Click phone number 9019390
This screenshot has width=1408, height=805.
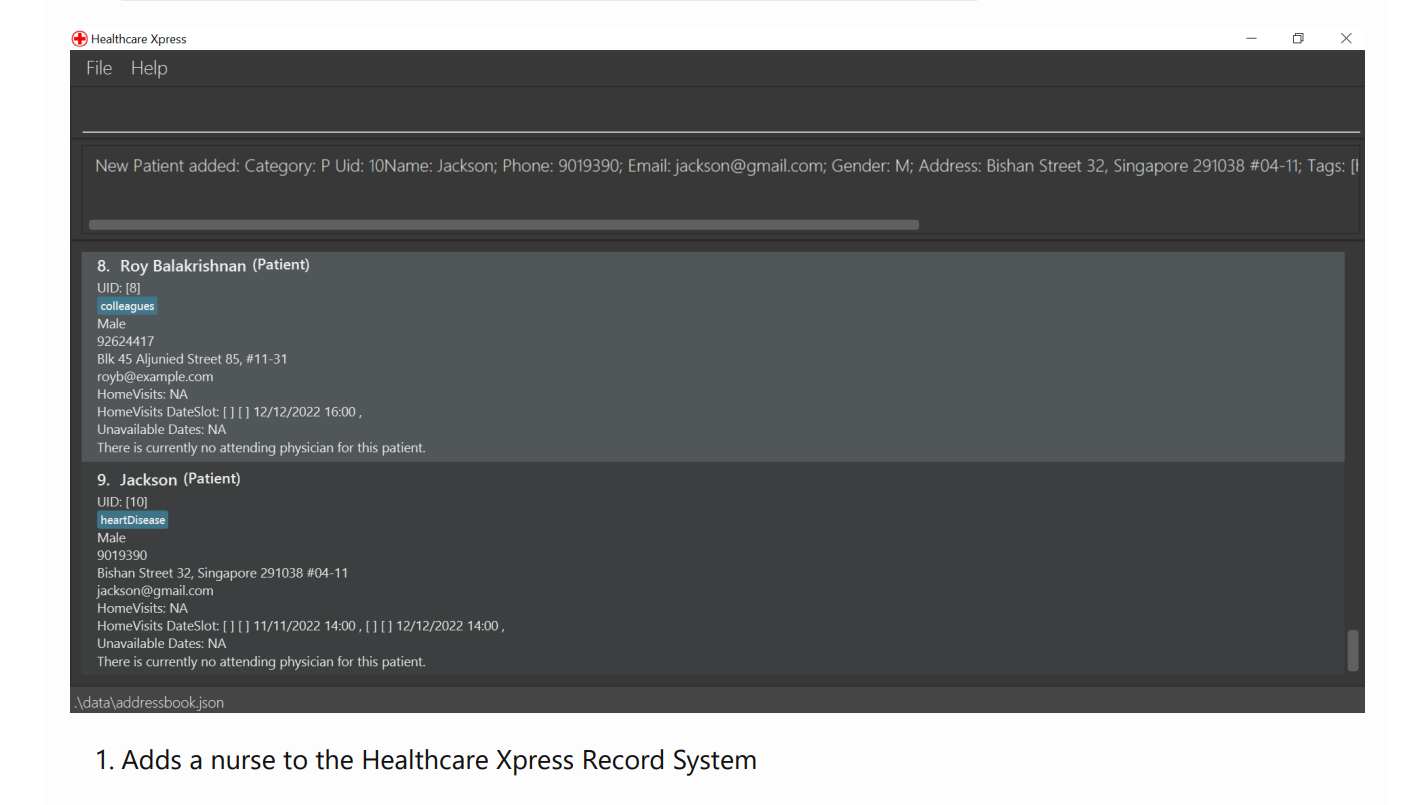pos(122,555)
